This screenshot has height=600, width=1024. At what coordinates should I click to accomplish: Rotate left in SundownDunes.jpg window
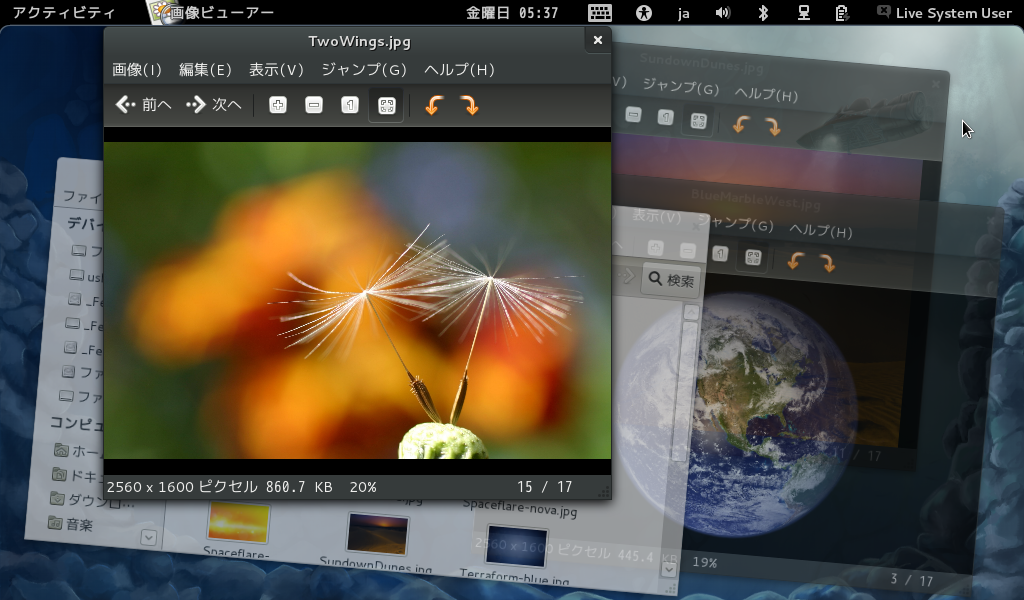coord(740,124)
